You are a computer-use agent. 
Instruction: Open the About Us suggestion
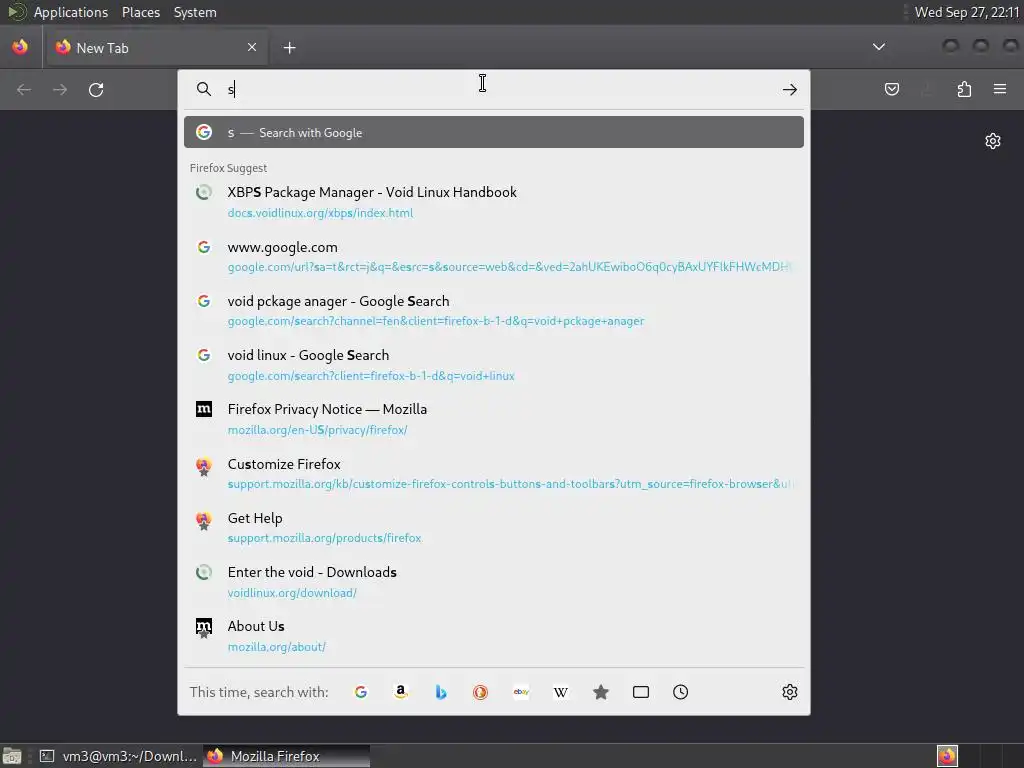click(x=494, y=636)
